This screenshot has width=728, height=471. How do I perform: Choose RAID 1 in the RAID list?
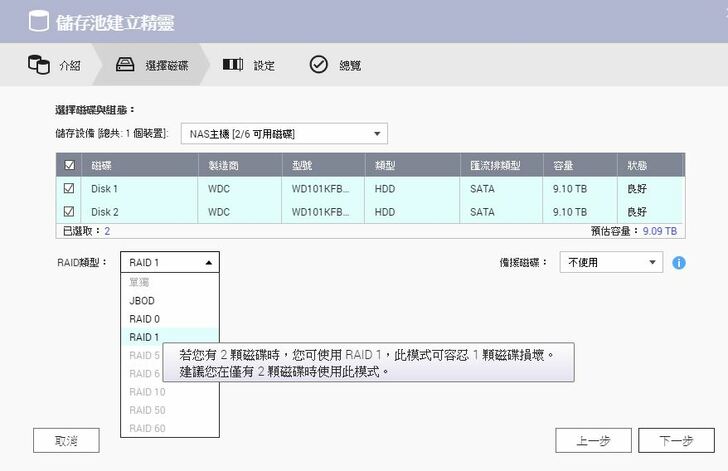144,337
